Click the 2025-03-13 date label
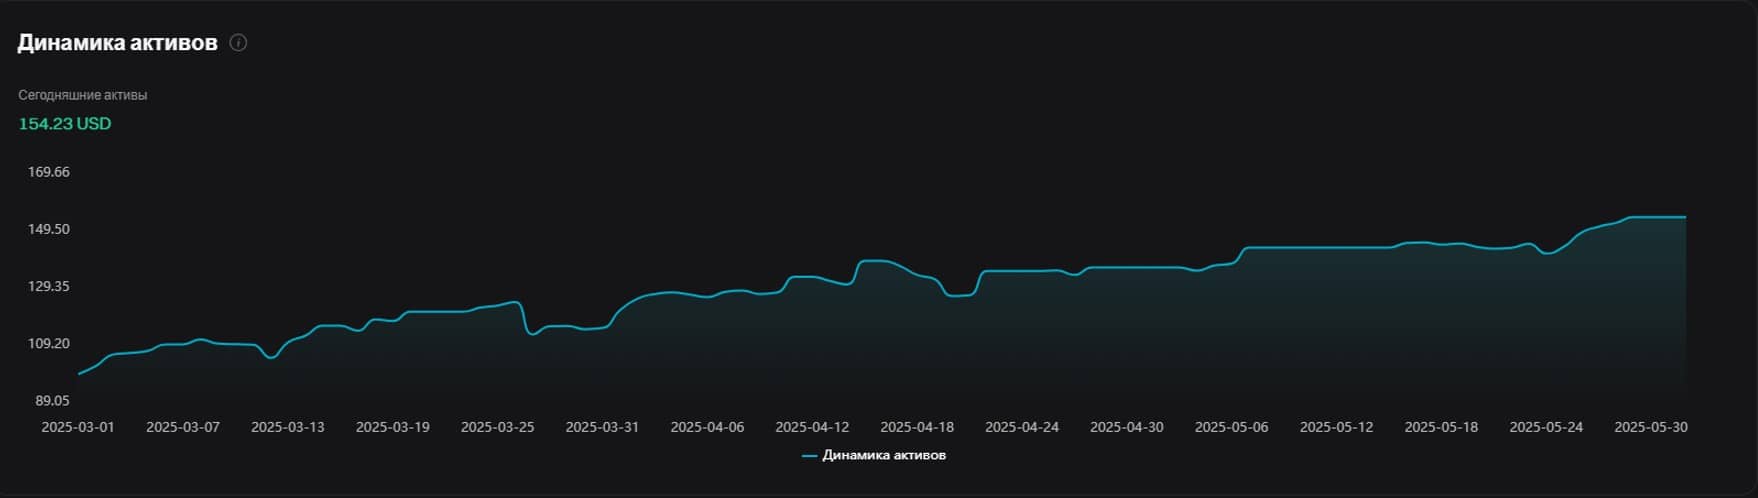 coord(288,427)
